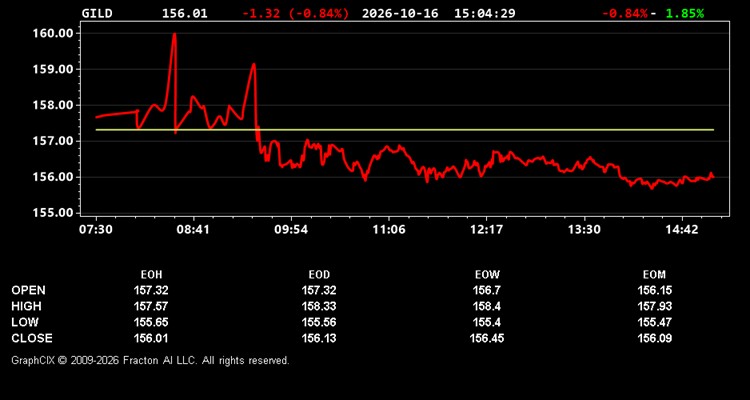
Task: Click the 160.00 y-axis label
Action: click(x=52, y=33)
